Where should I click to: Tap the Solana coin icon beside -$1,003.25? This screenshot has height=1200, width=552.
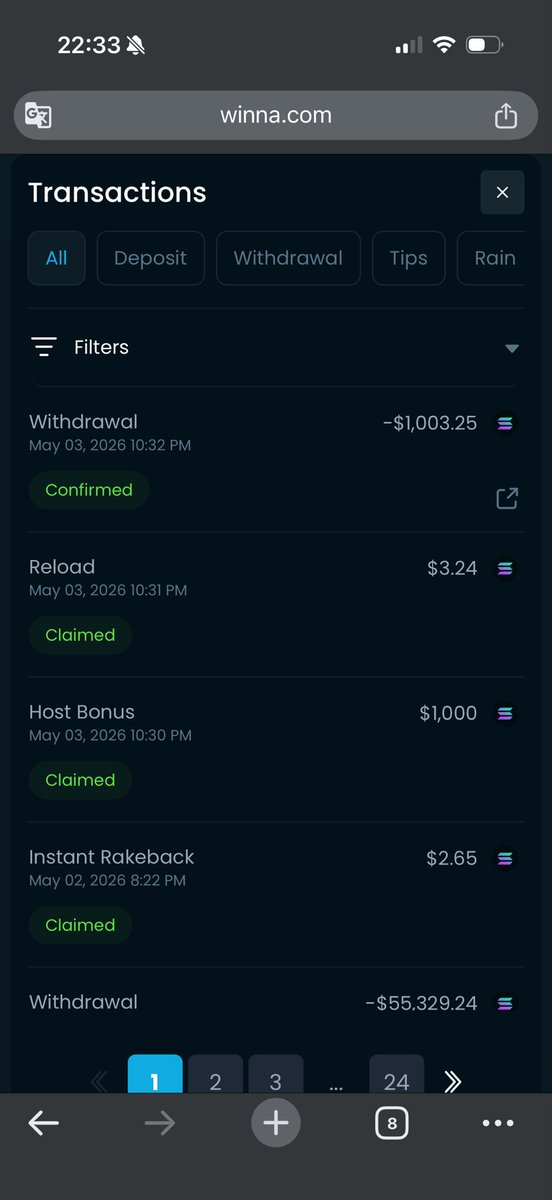(505, 423)
